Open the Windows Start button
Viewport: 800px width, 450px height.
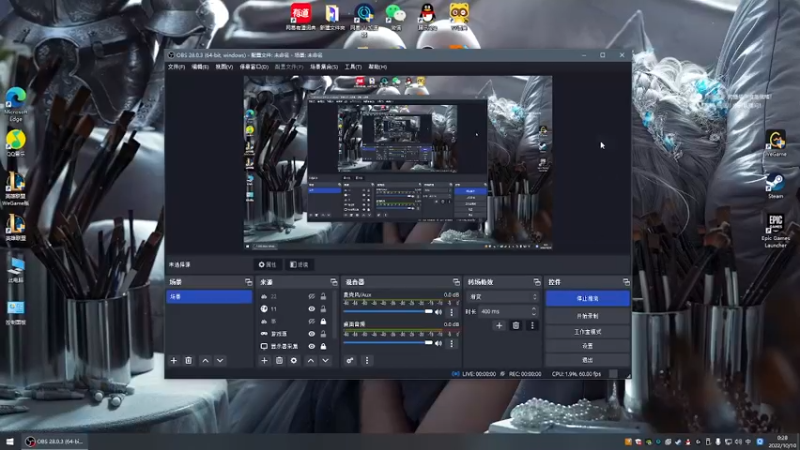click(9, 441)
